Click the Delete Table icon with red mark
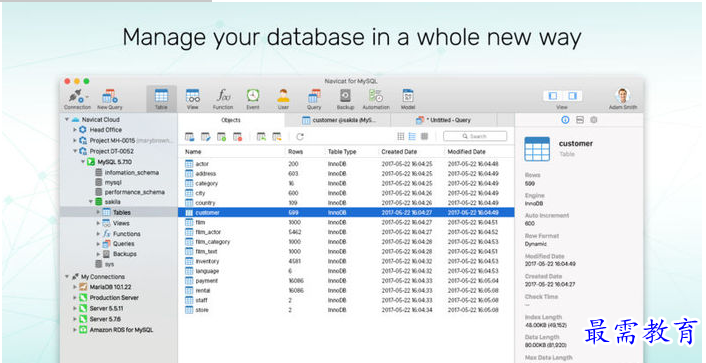The image size is (706, 363). click(x=237, y=136)
